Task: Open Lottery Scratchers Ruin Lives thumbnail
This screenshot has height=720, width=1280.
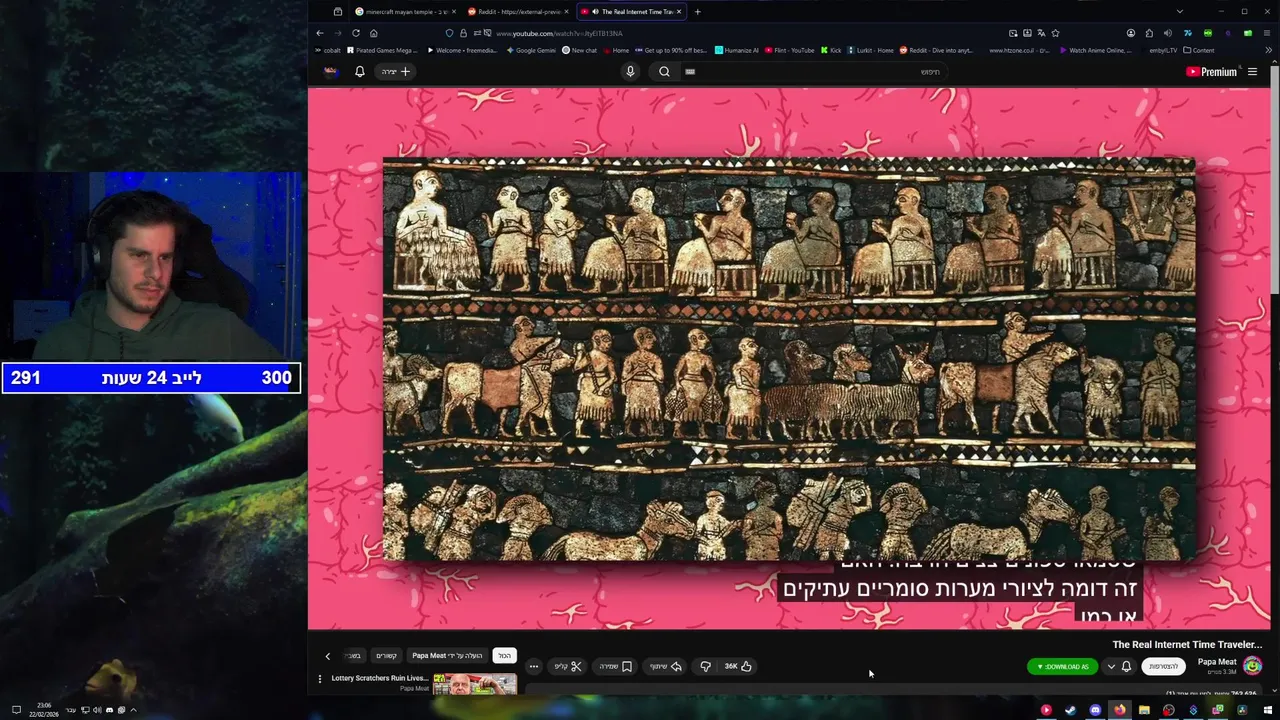Action: (475, 683)
